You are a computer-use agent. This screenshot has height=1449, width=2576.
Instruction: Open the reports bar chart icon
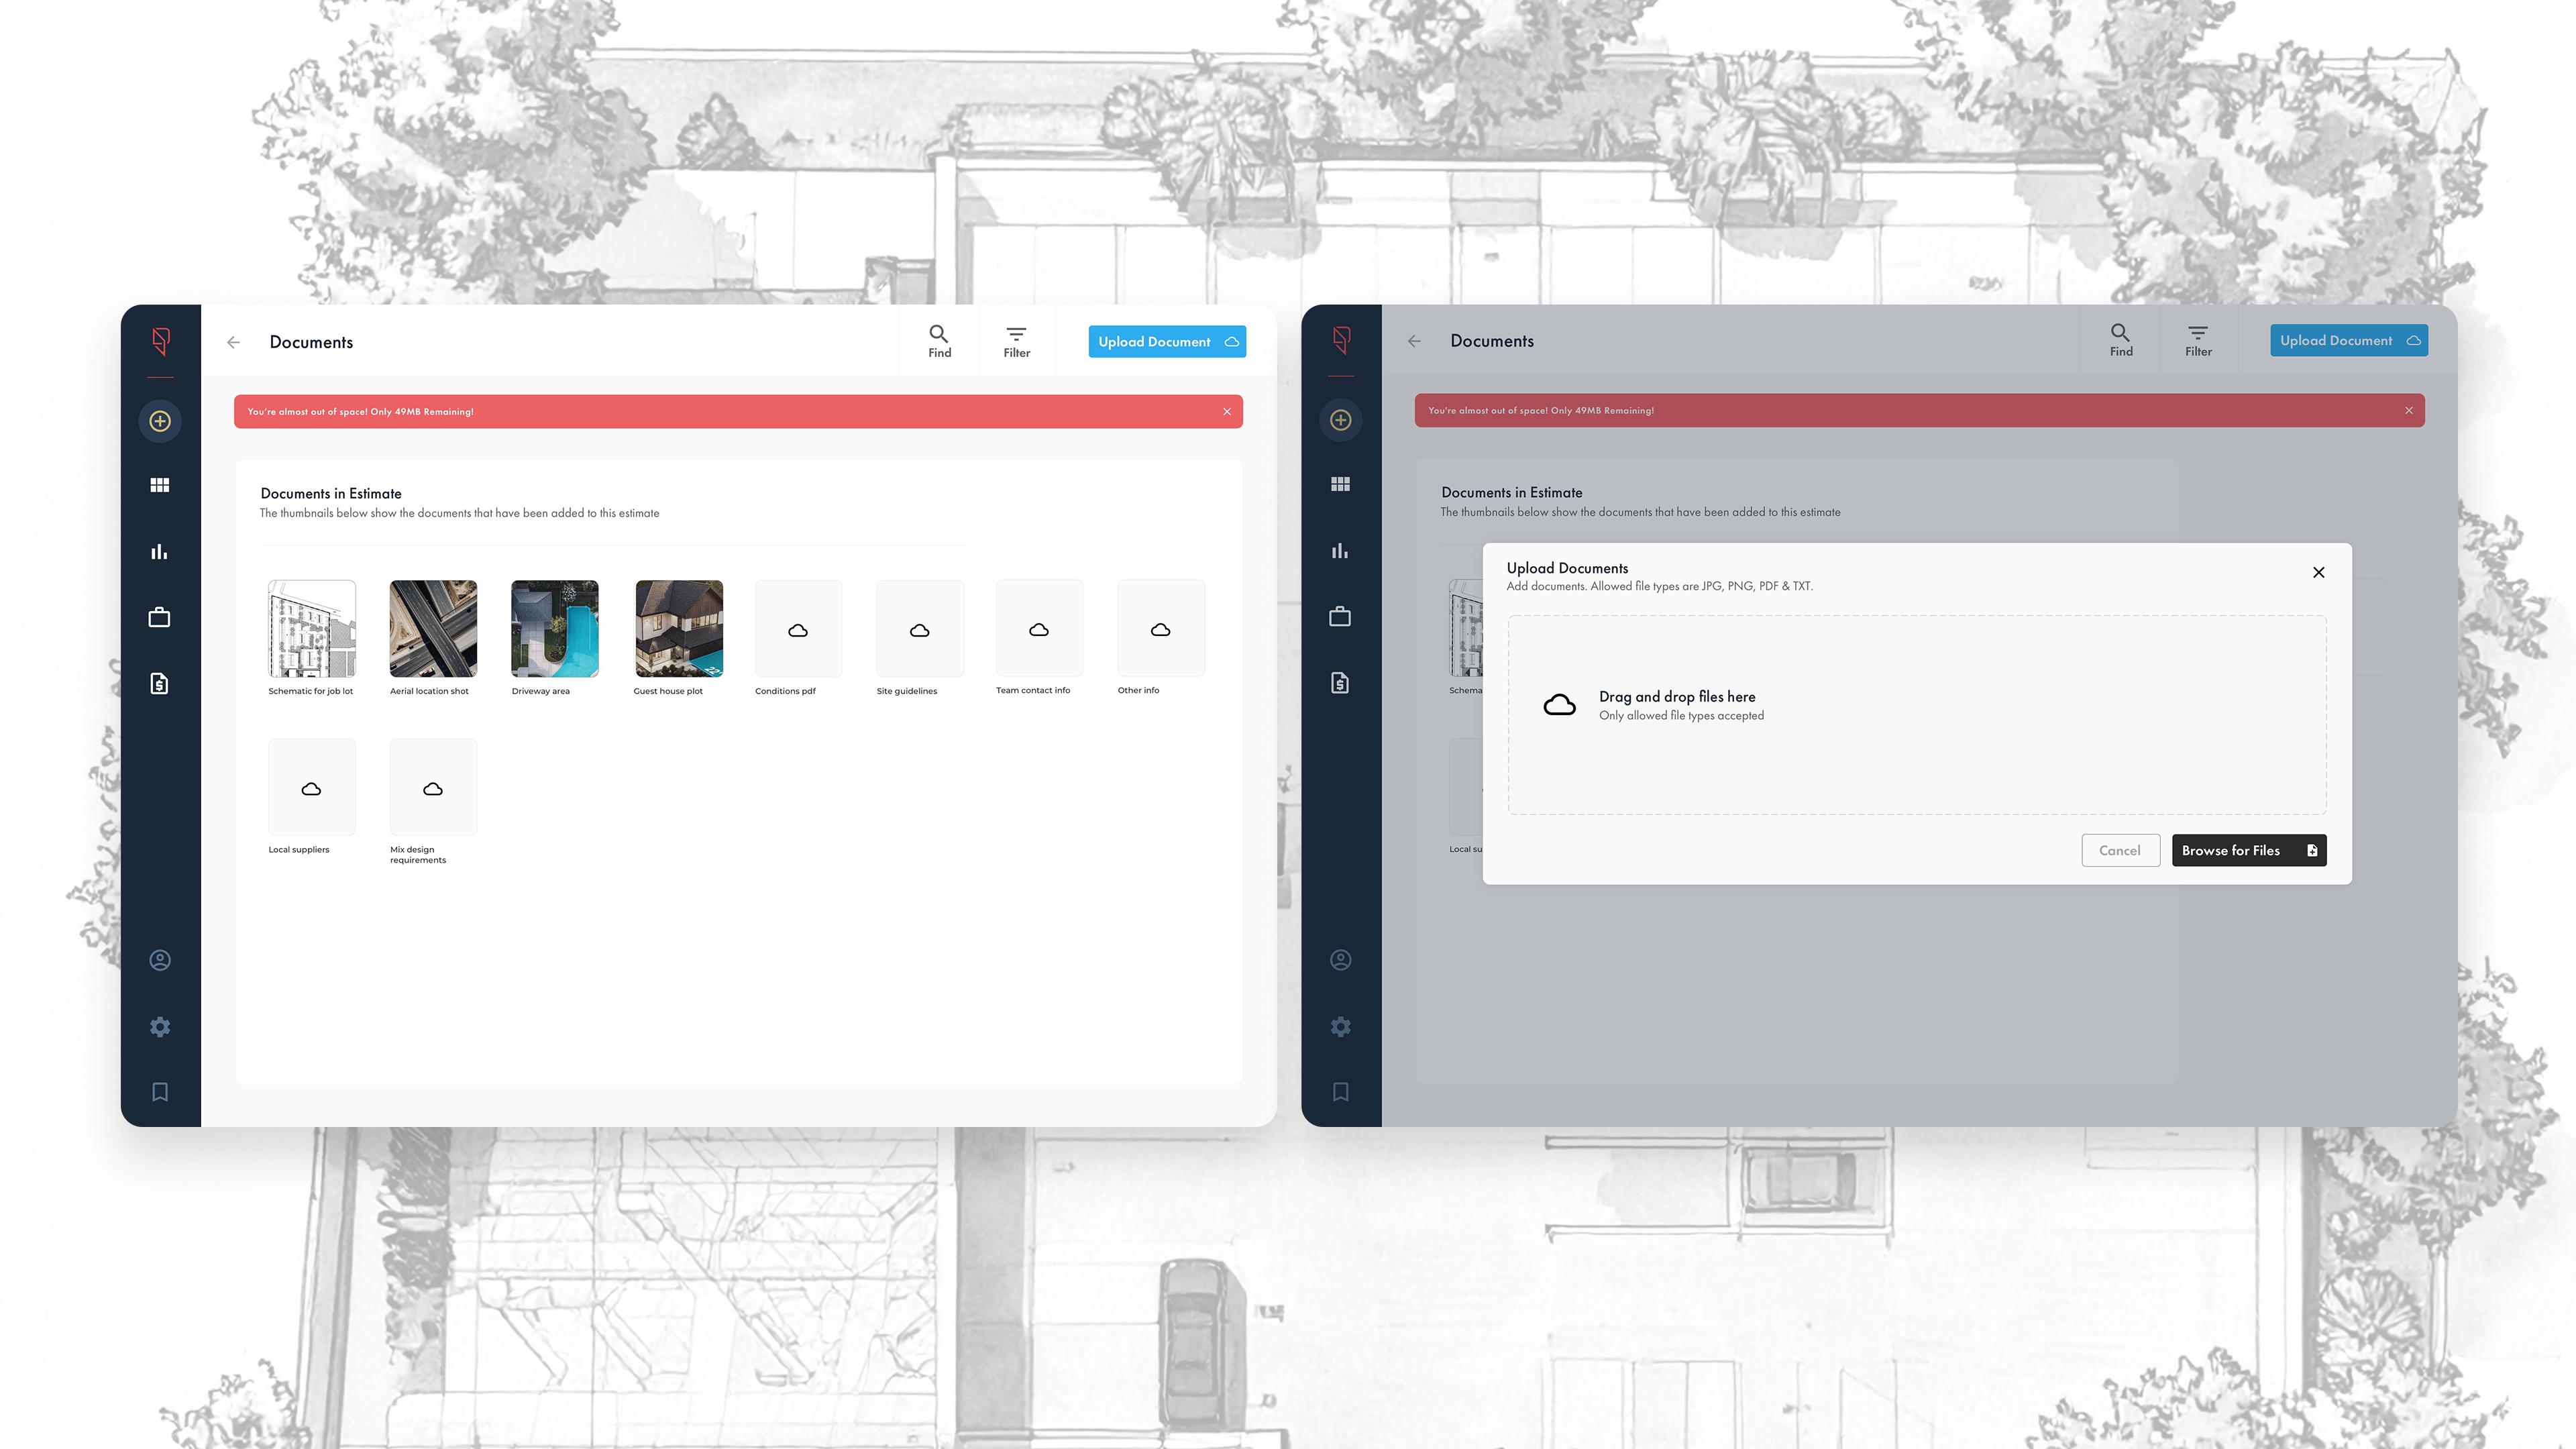(160, 551)
